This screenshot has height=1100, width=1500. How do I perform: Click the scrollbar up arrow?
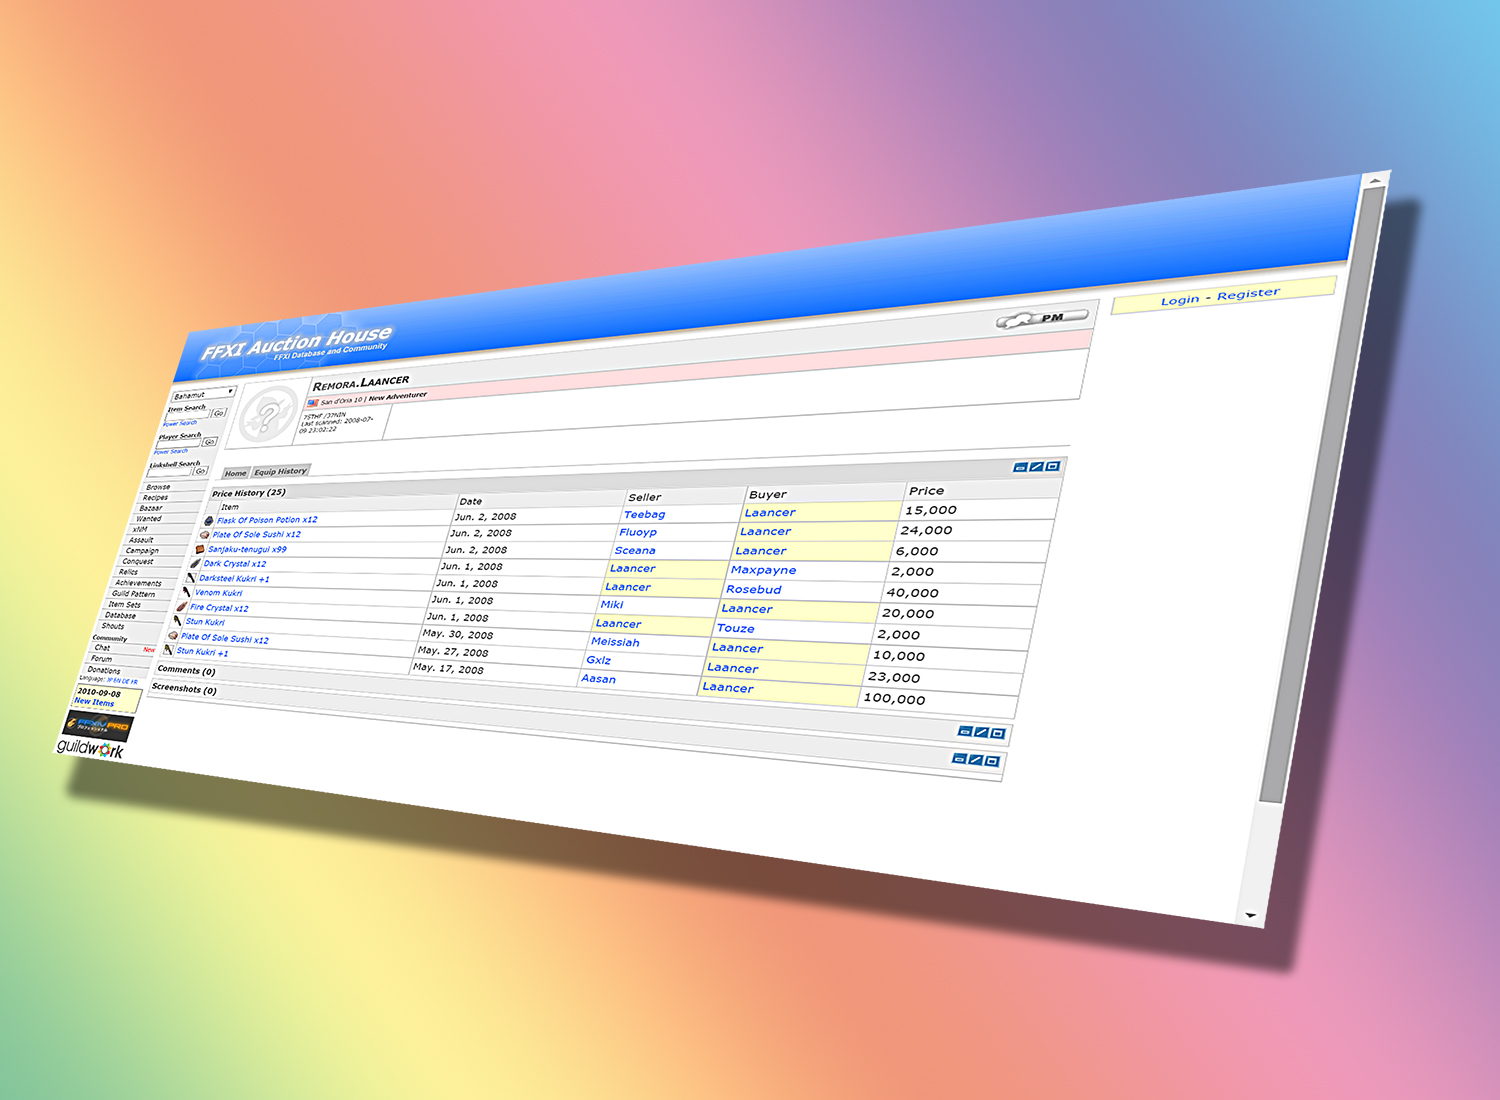[1376, 181]
